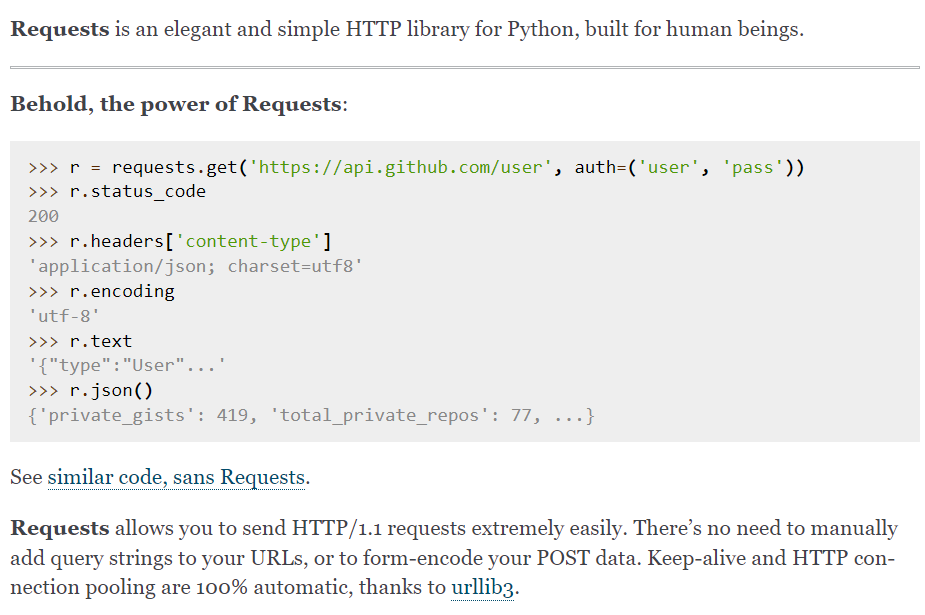Click the 'https://api.github.com/user' URL string

(x=400, y=167)
